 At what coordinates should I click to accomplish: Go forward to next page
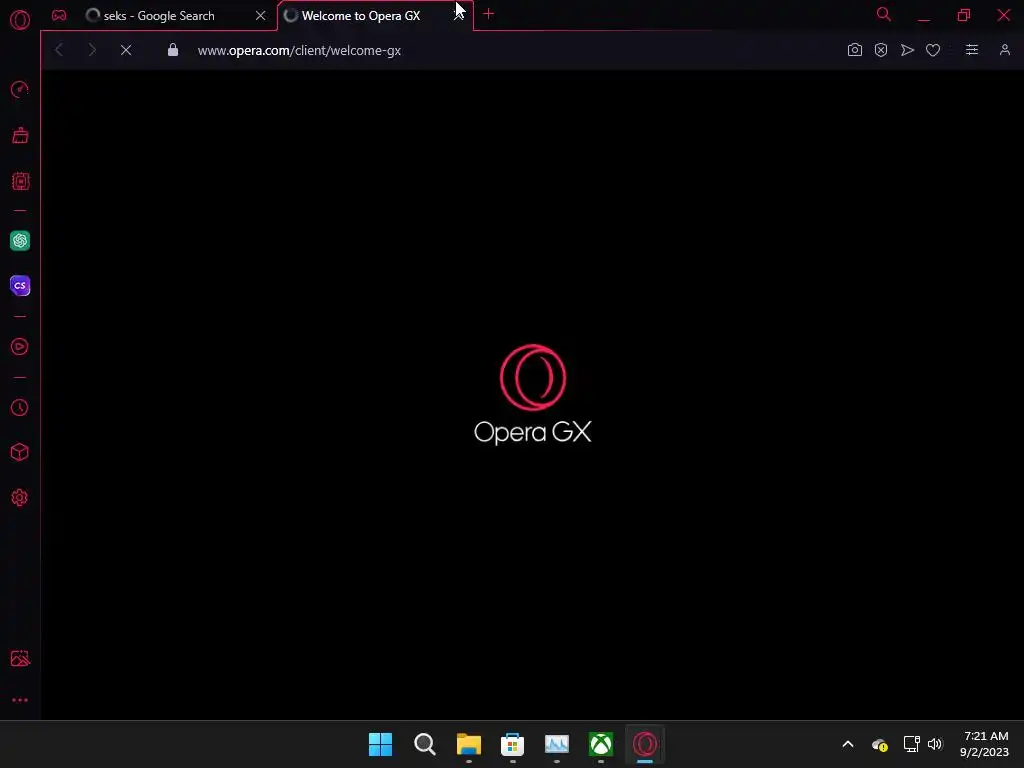tap(92, 50)
